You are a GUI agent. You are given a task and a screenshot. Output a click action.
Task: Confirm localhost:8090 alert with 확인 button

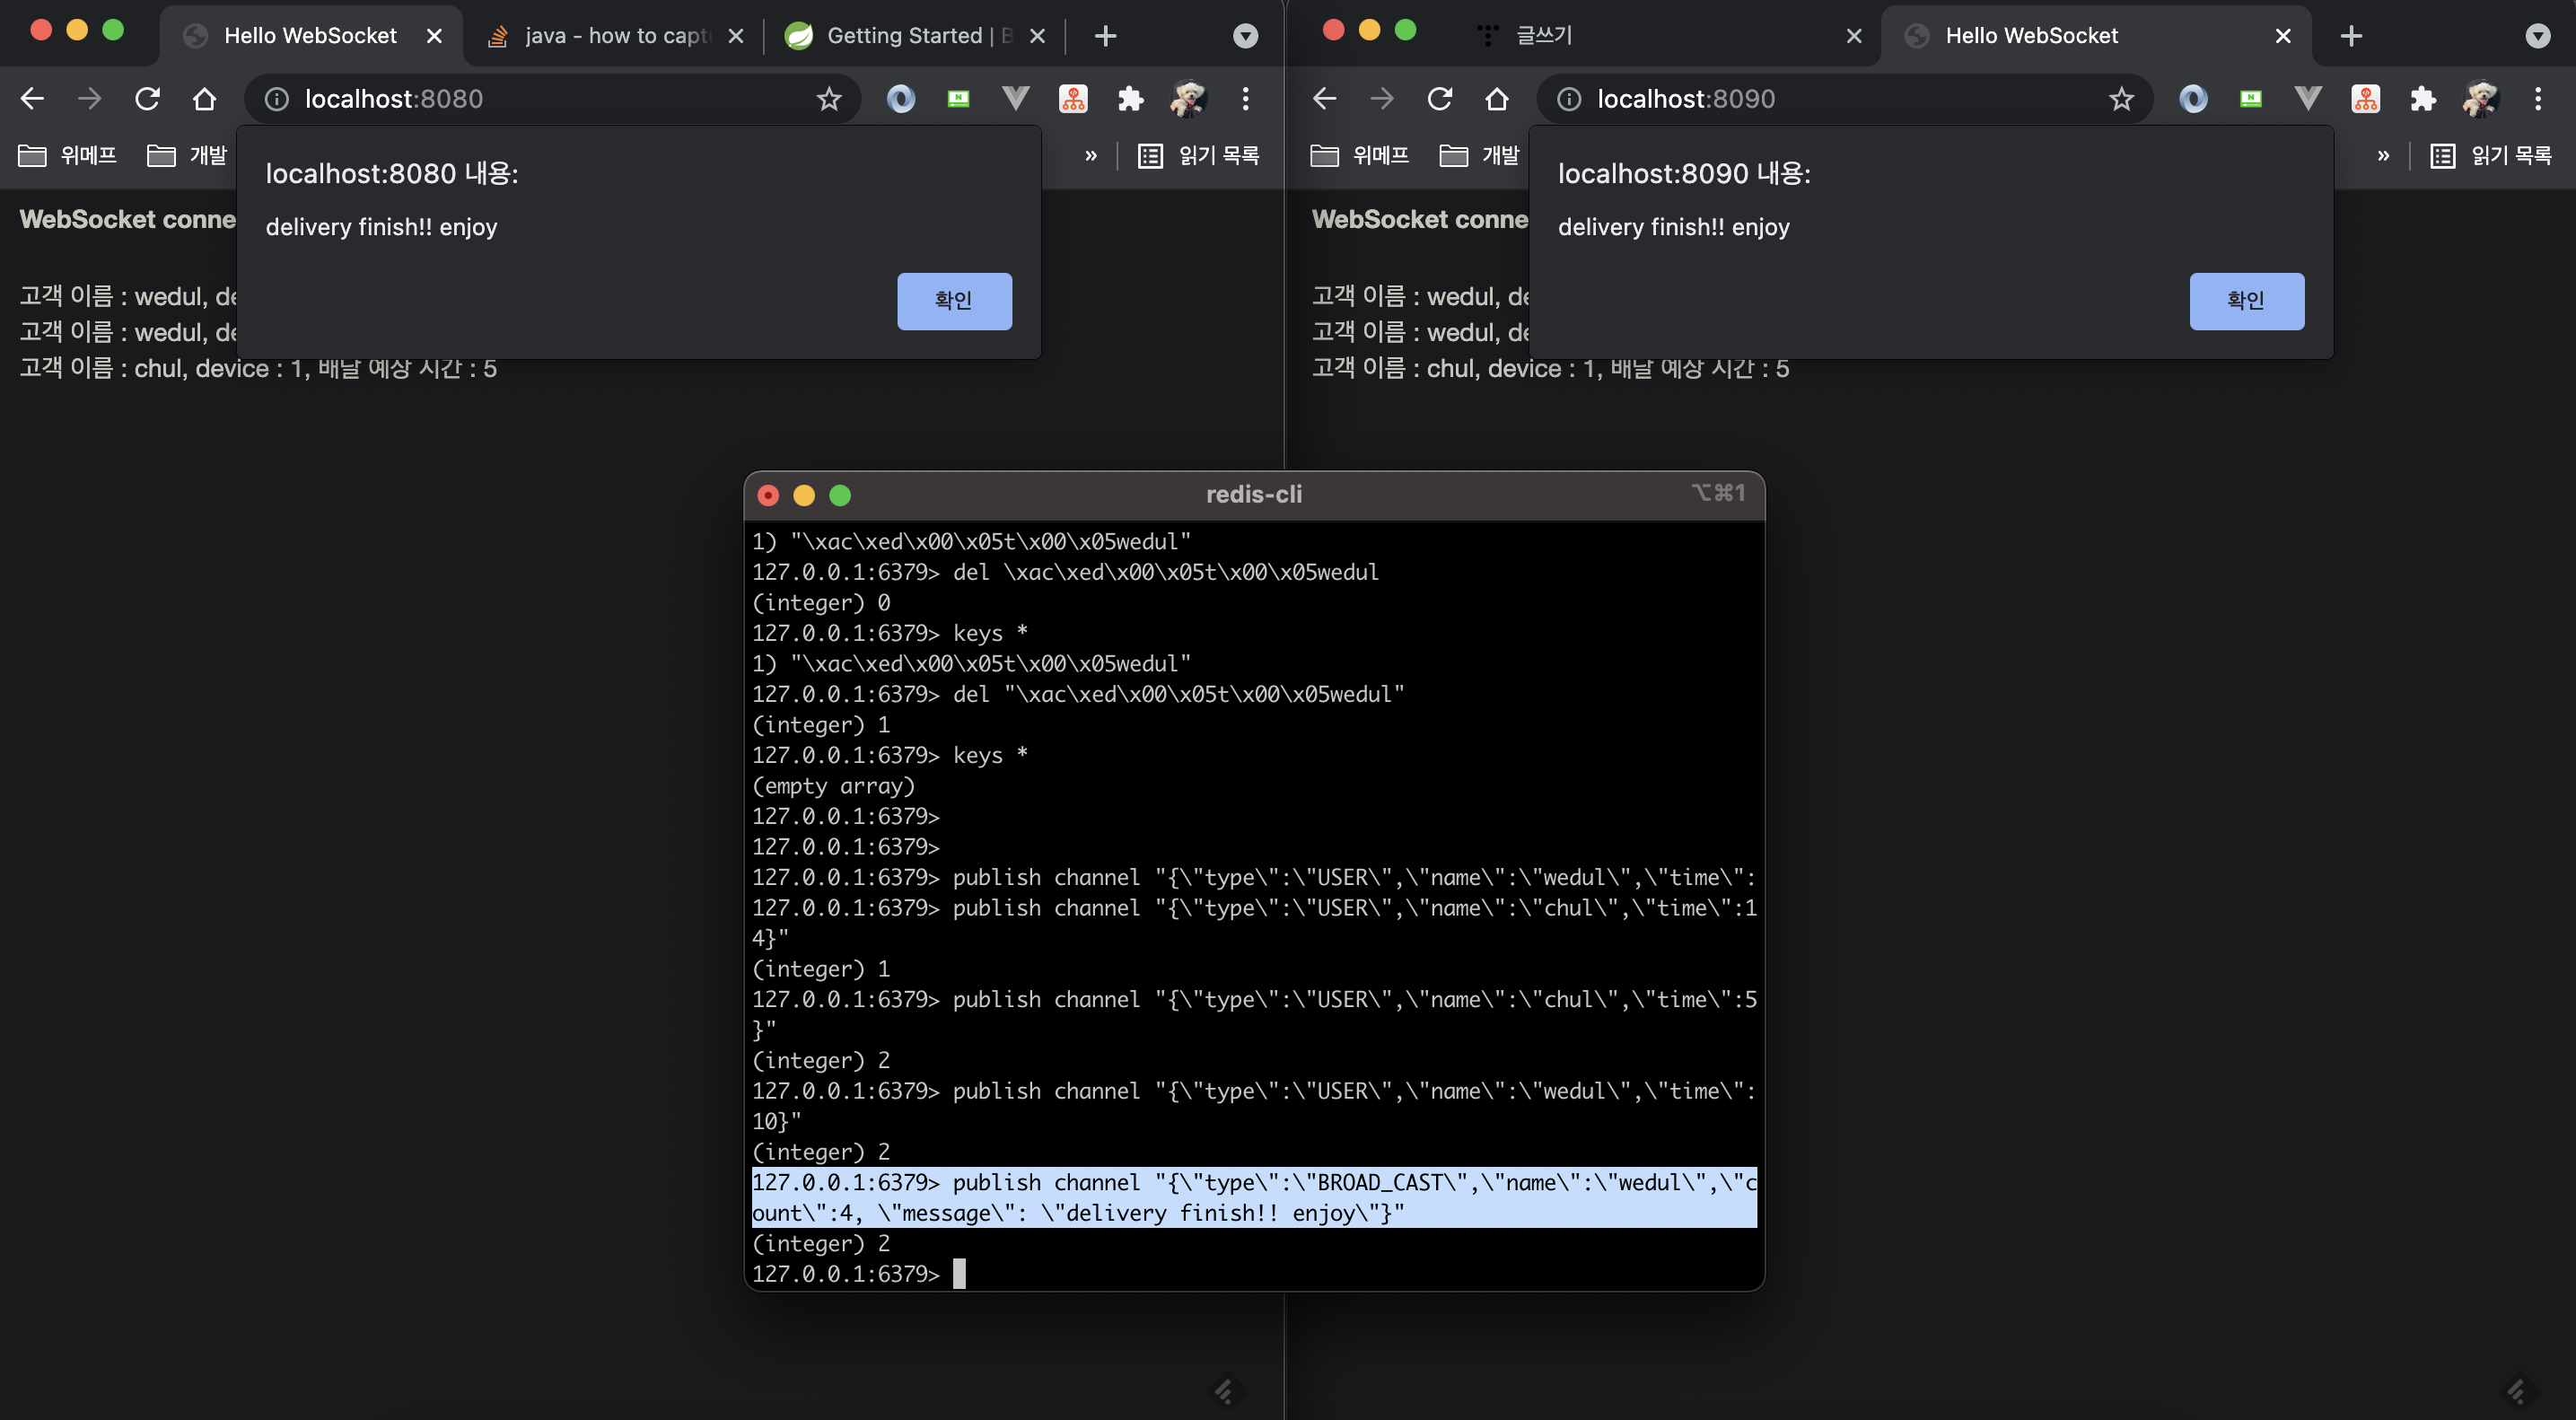coord(2246,301)
